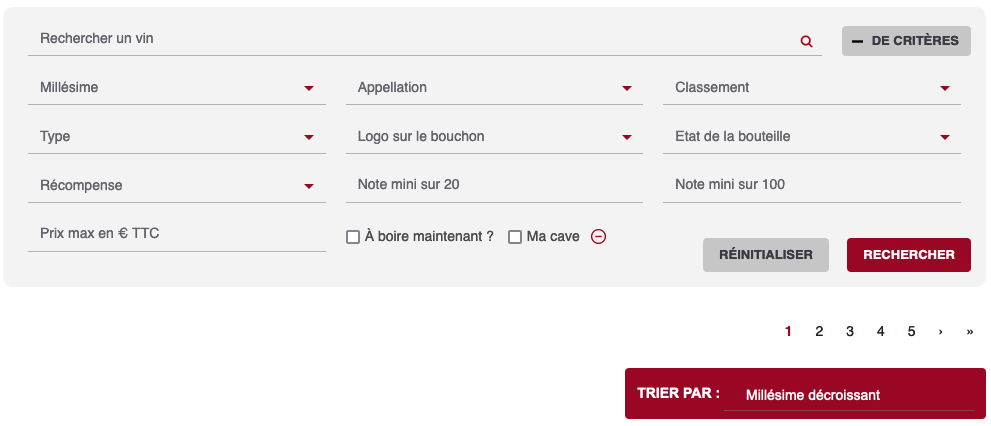Collapse criteria with DE CRITÈRES button
Screen dimensions: 991x426
[x=906, y=41]
